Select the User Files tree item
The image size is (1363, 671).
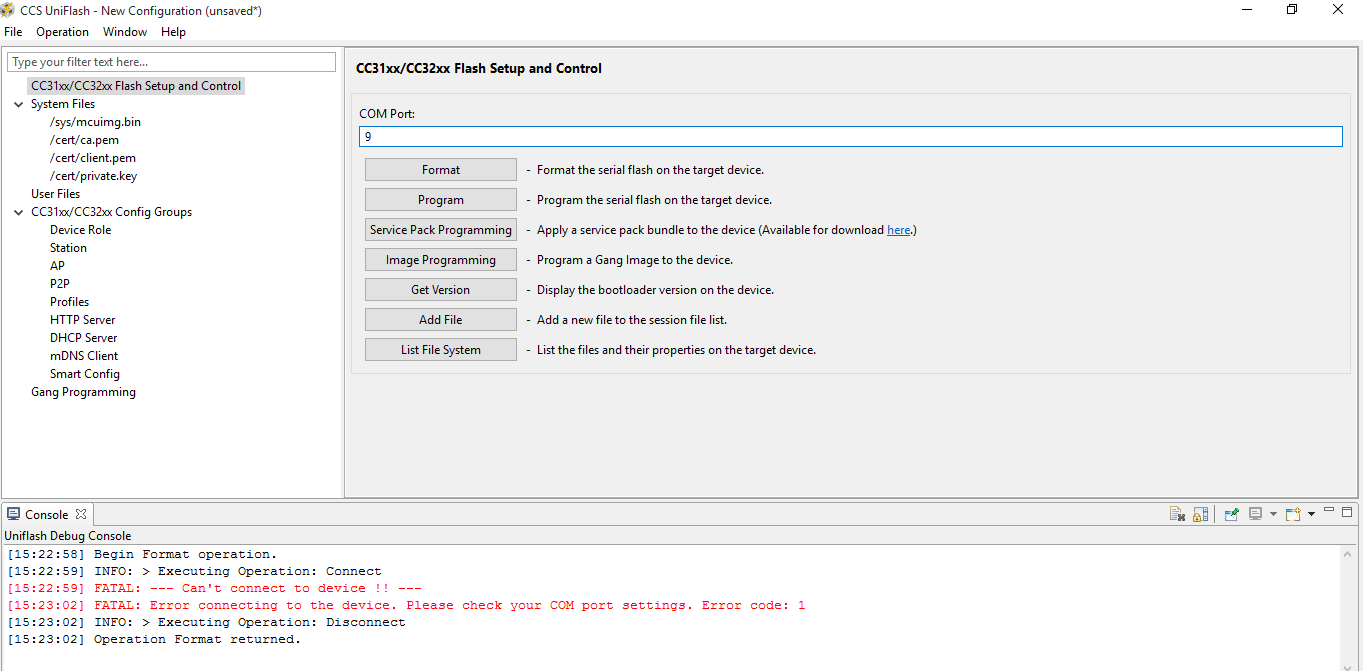tap(55, 194)
